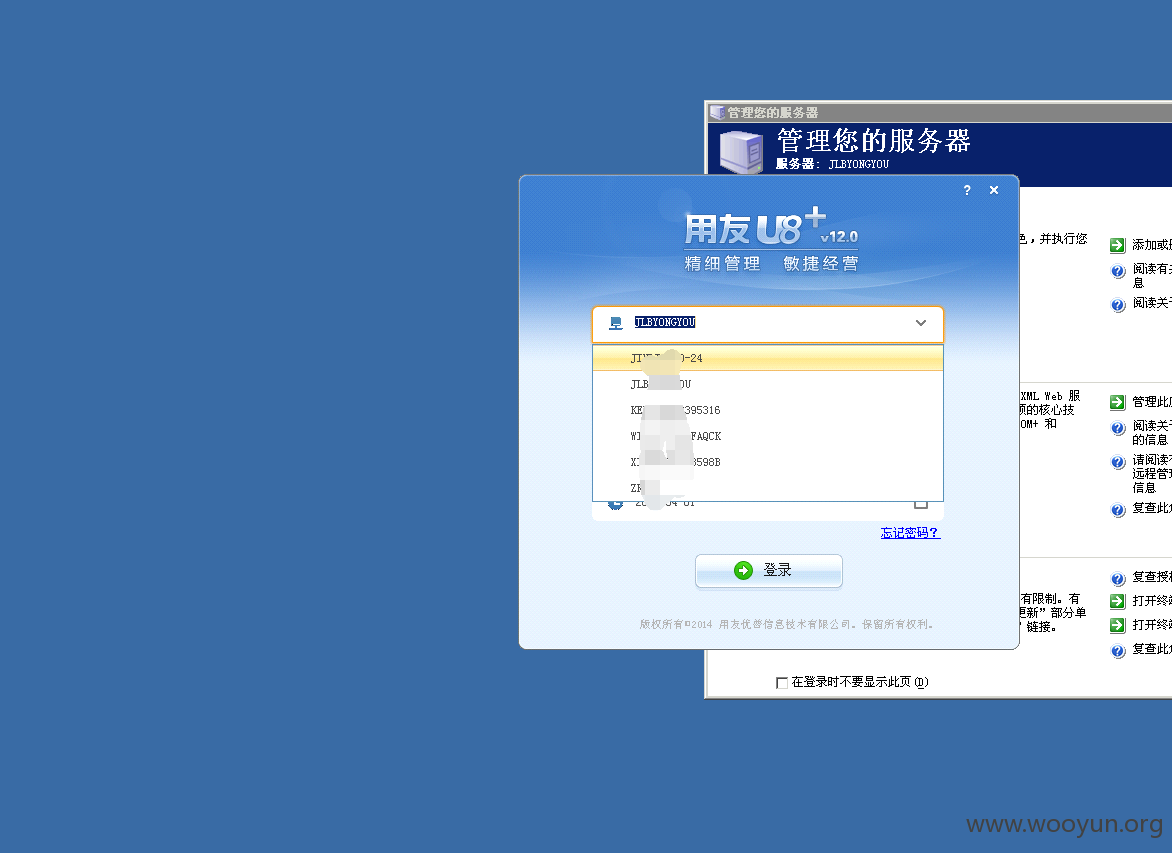Click help icon beside 复查授
Image resolution: width=1172 pixels, height=853 pixels.
click(x=1117, y=579)
